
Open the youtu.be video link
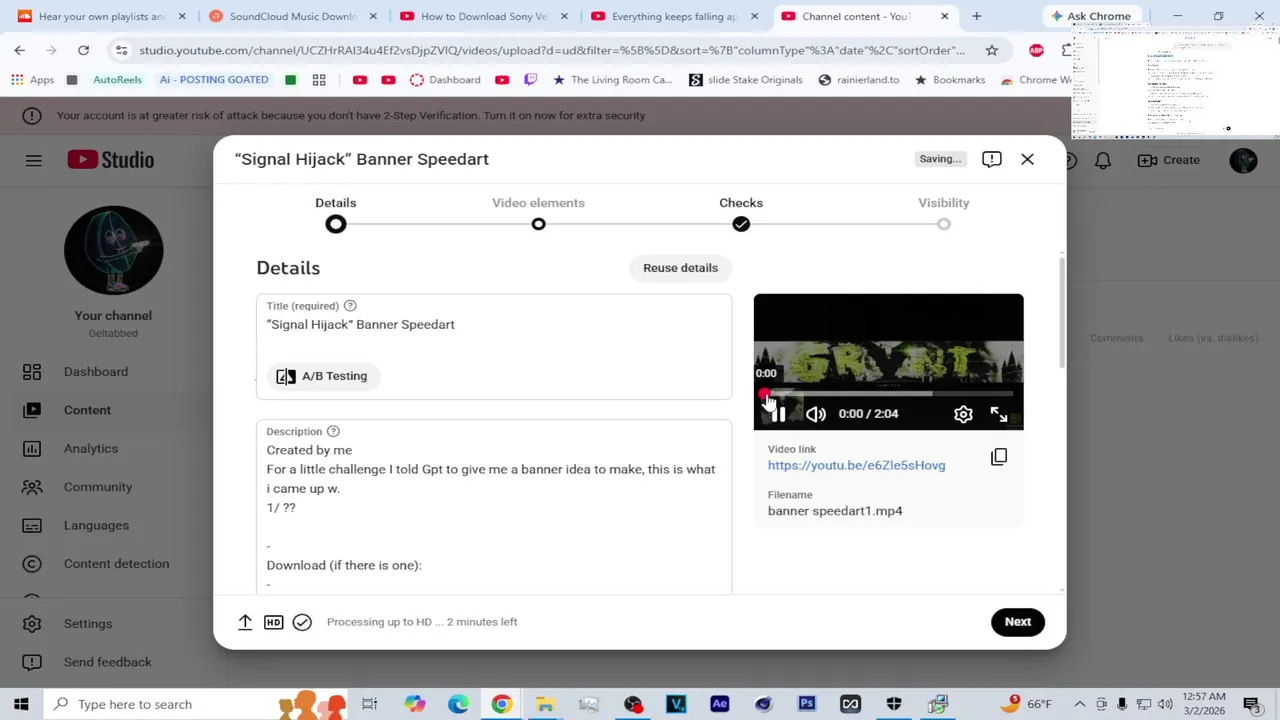pos(856,465)
